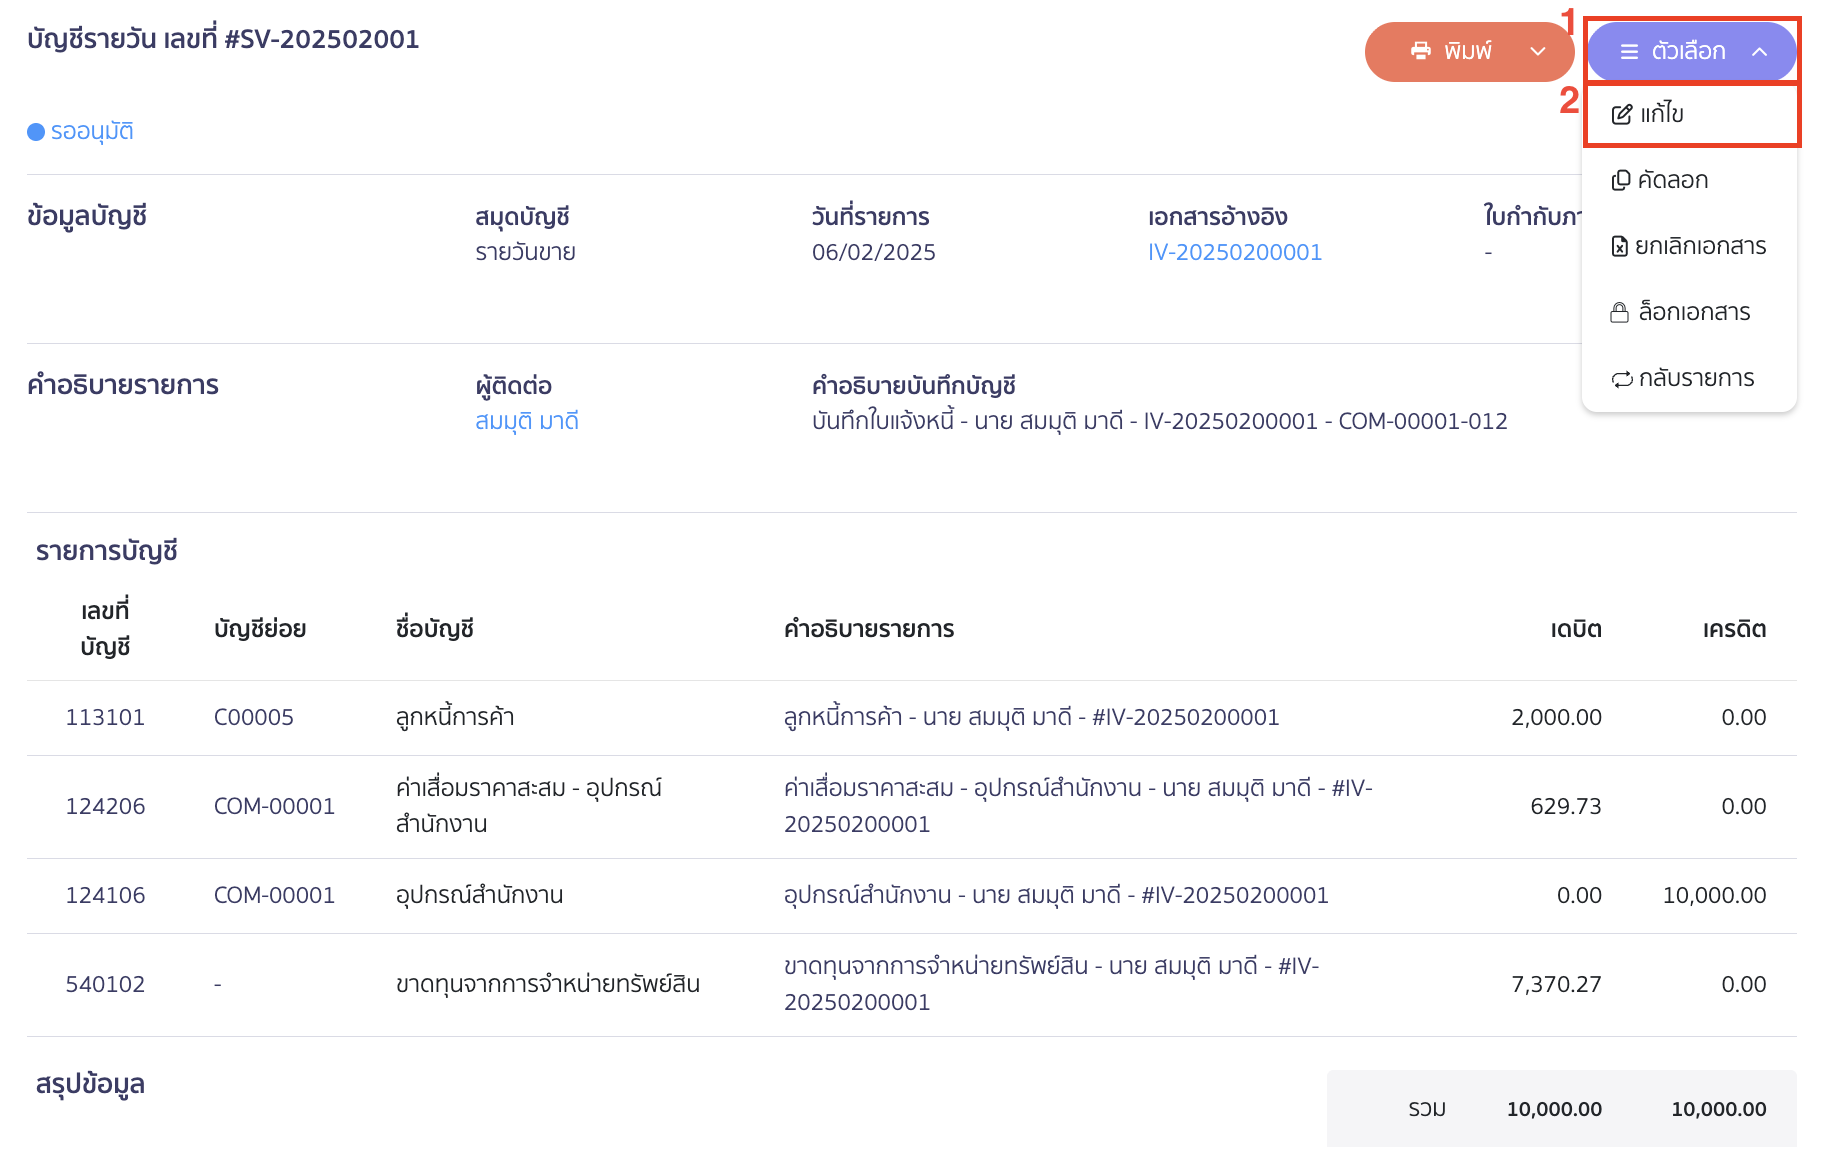Click the cancel document icon beside ยกเลิกเอกสาร
The image size is (1826, 1172).
click(1621, 246)
